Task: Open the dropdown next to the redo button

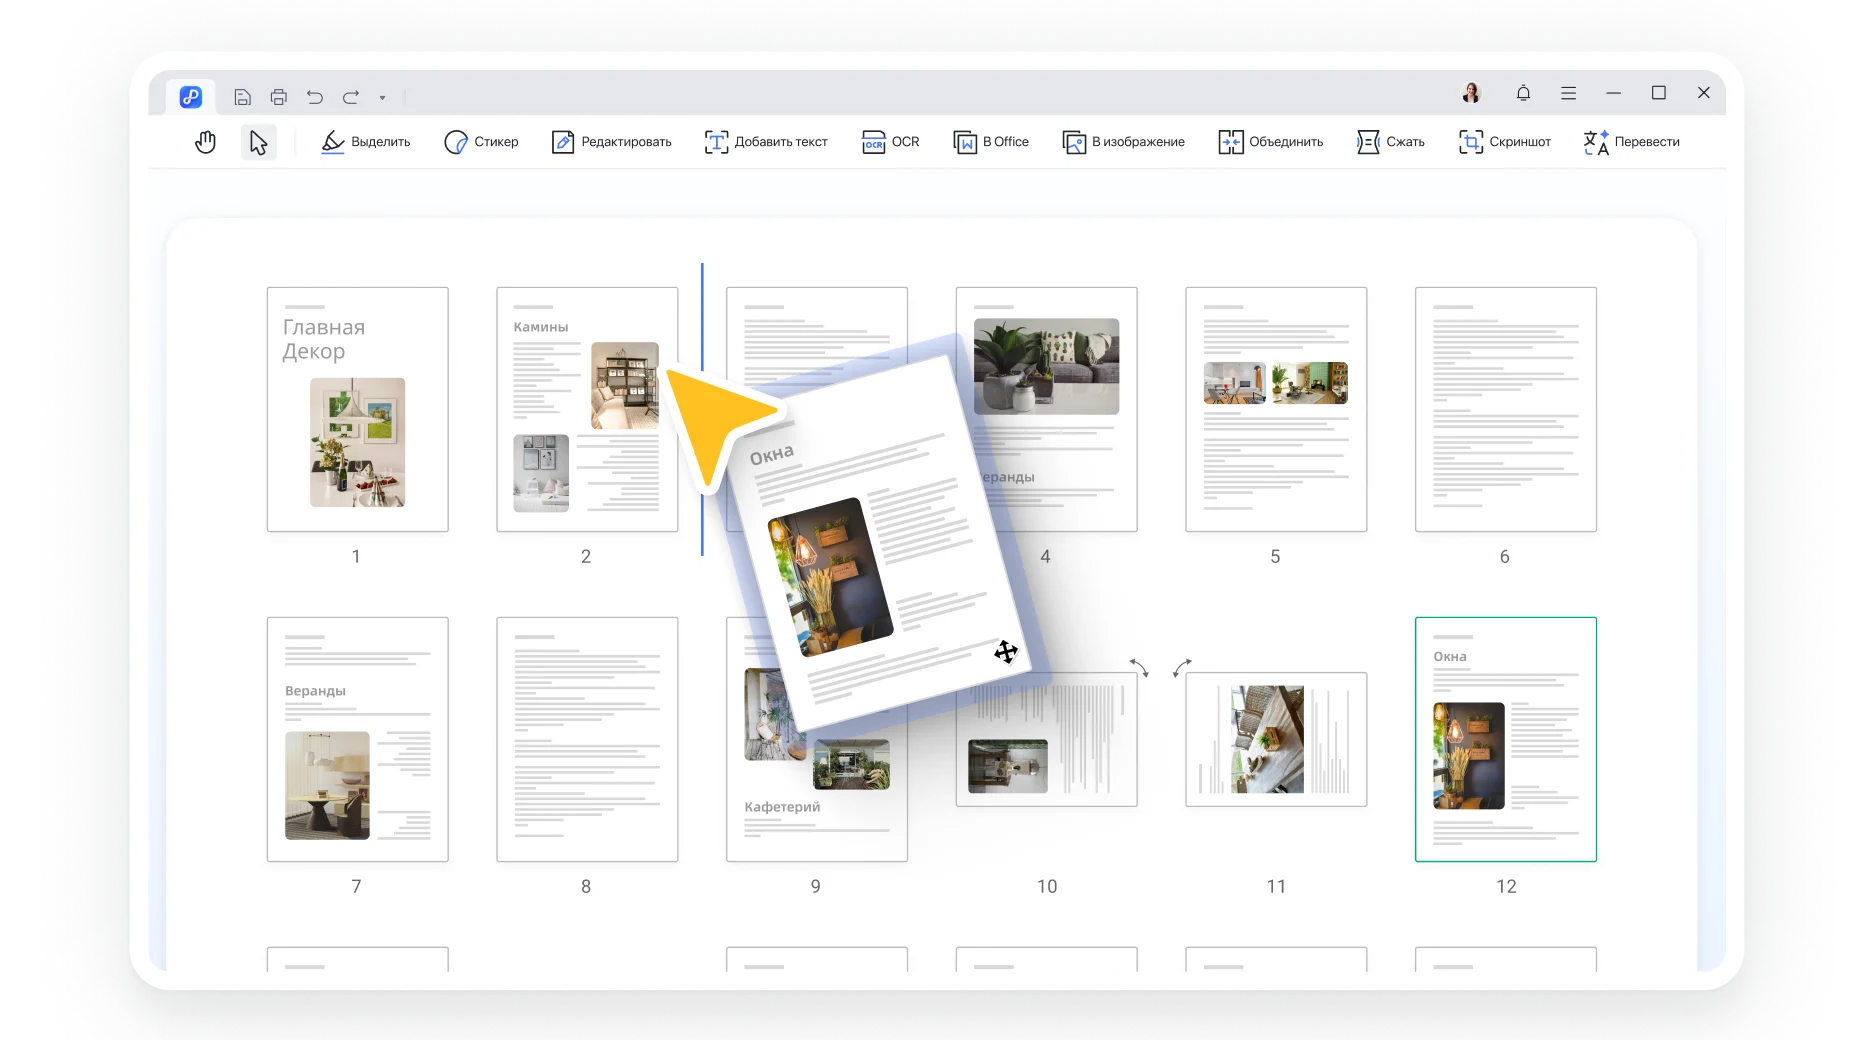Action: tap(381, 97)
